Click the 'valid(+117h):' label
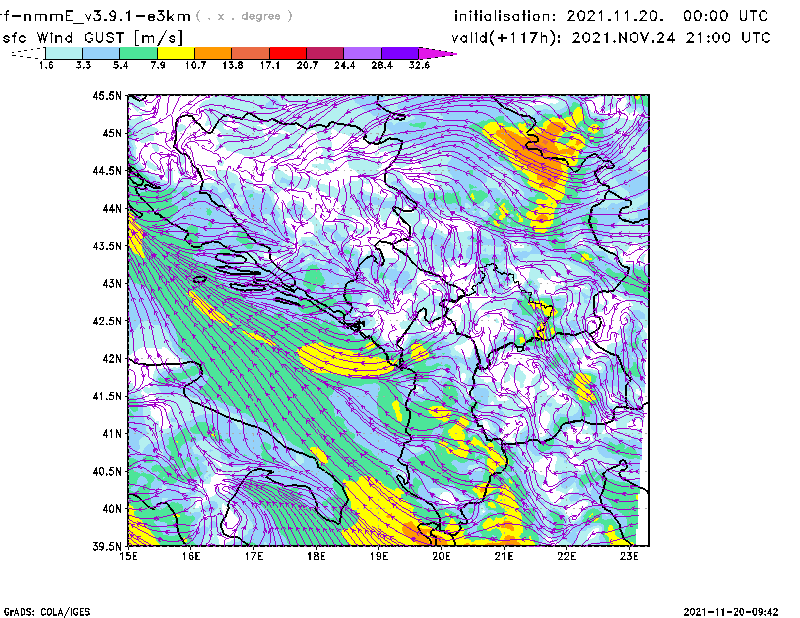800x618 pixels. point(506,38)
